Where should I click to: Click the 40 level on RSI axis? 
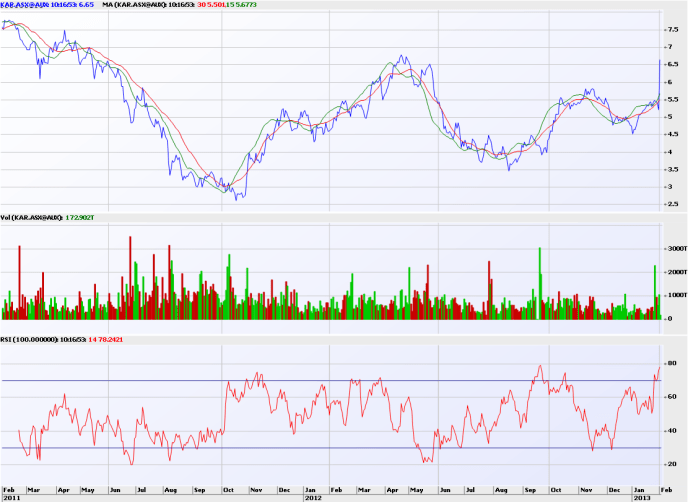tap(672, 431)
